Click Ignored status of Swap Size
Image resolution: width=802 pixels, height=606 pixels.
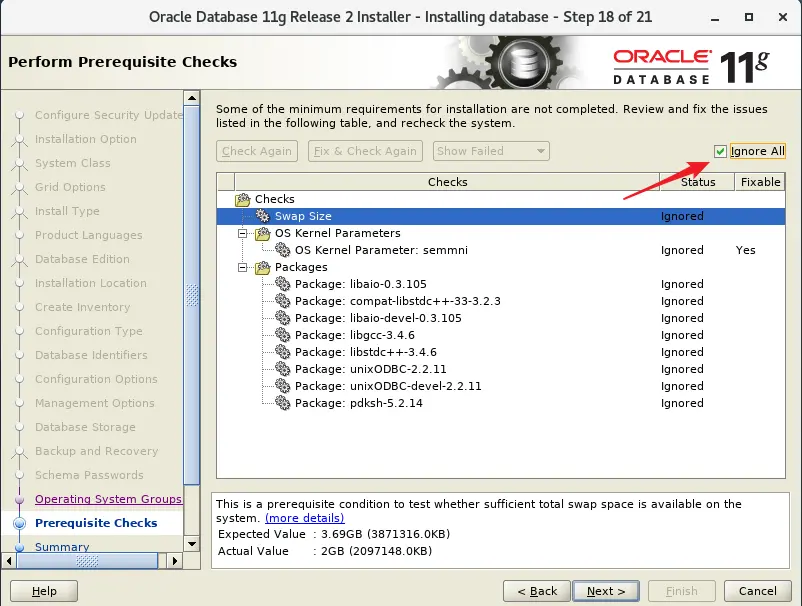(x=682, y=216)
